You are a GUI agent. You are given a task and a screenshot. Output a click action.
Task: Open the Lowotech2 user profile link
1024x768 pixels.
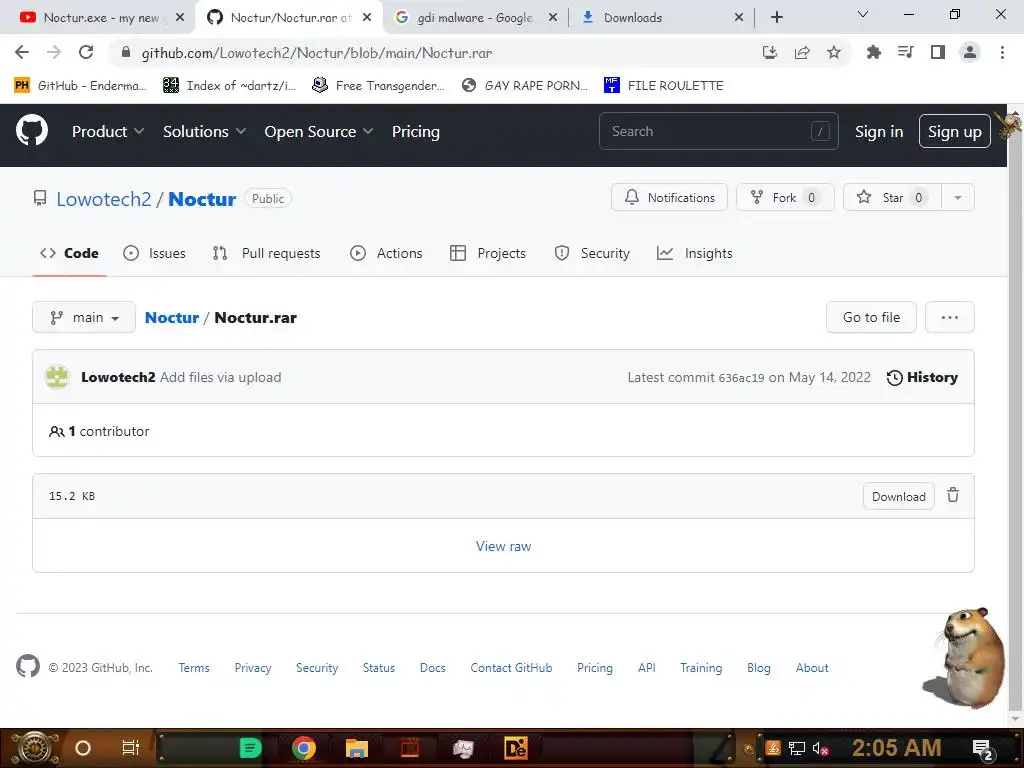pyautogui.click(x=104, y=199)
